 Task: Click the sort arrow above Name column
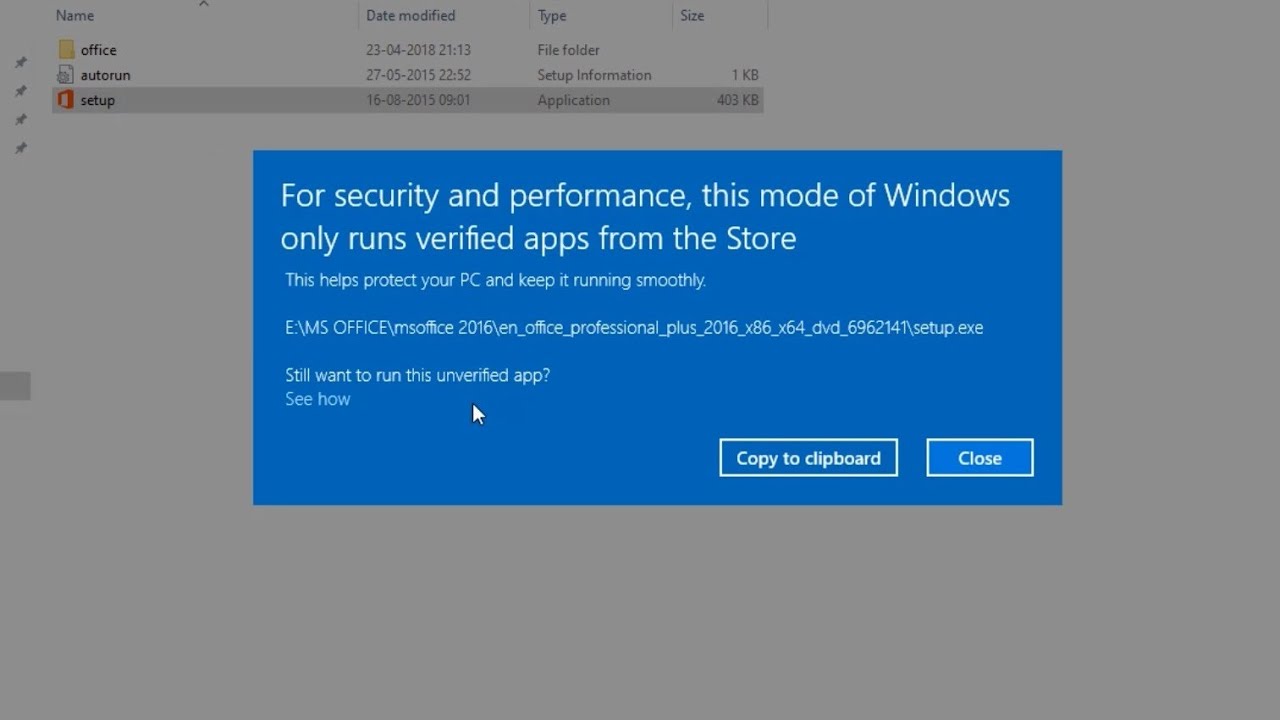204,4
